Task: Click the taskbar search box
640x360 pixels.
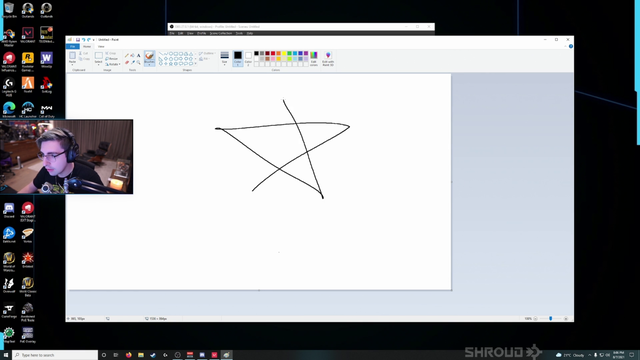Action: click(x=55, y=355)
